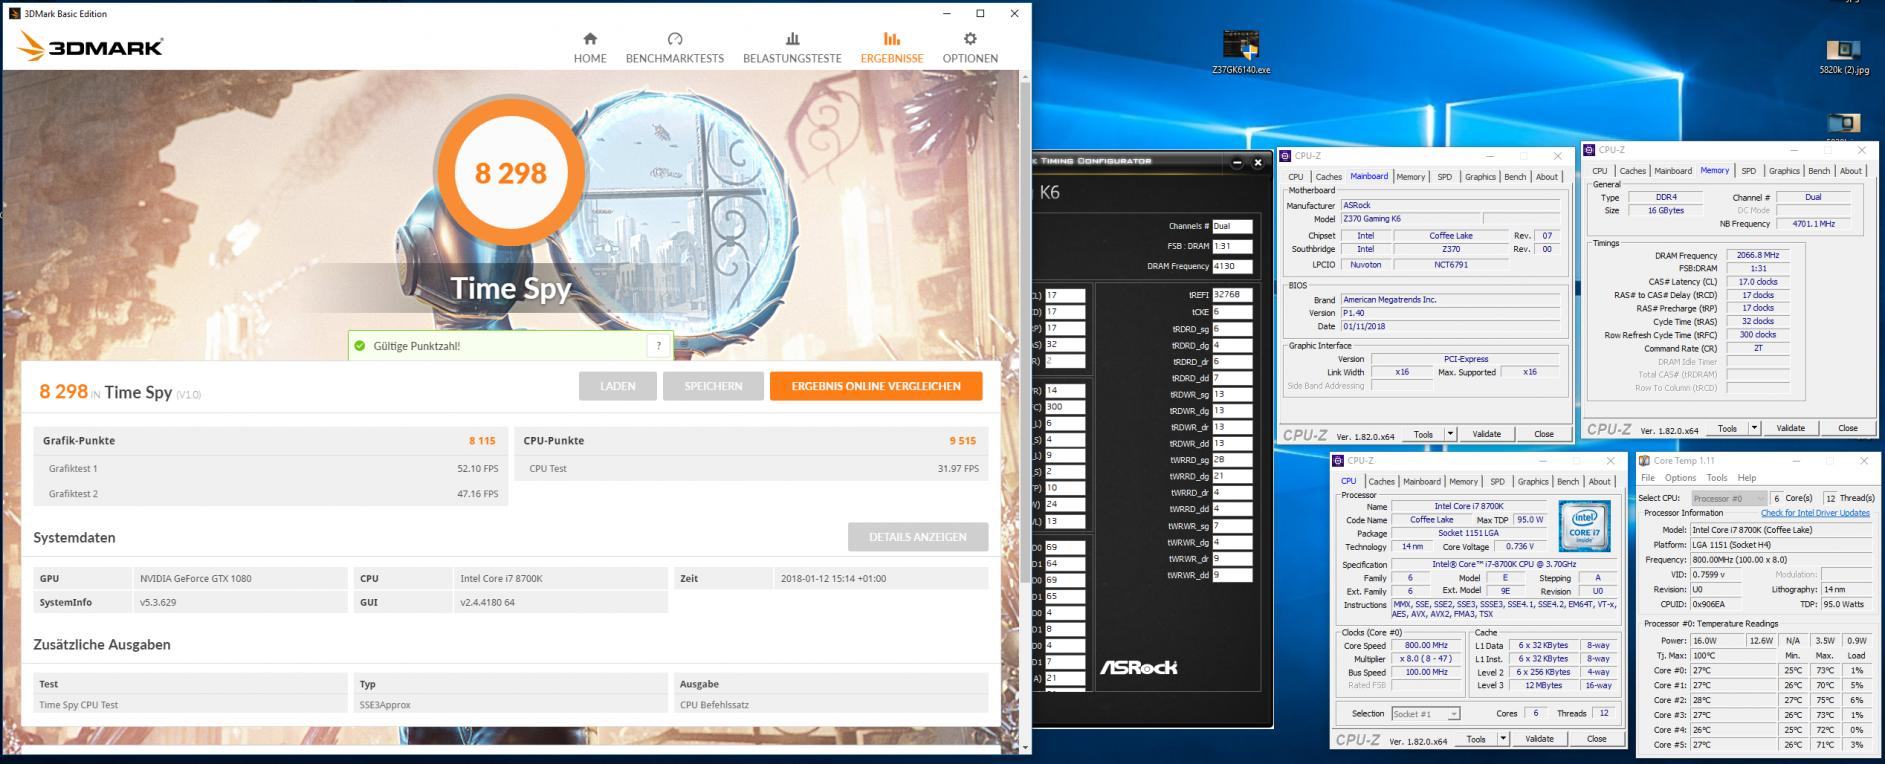Click tWRRD_sg value field

pos(1232,460)
